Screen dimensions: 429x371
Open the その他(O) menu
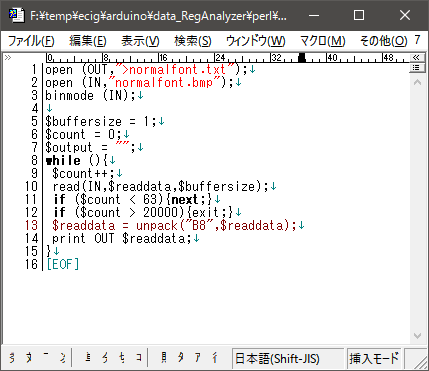(383, 41)
